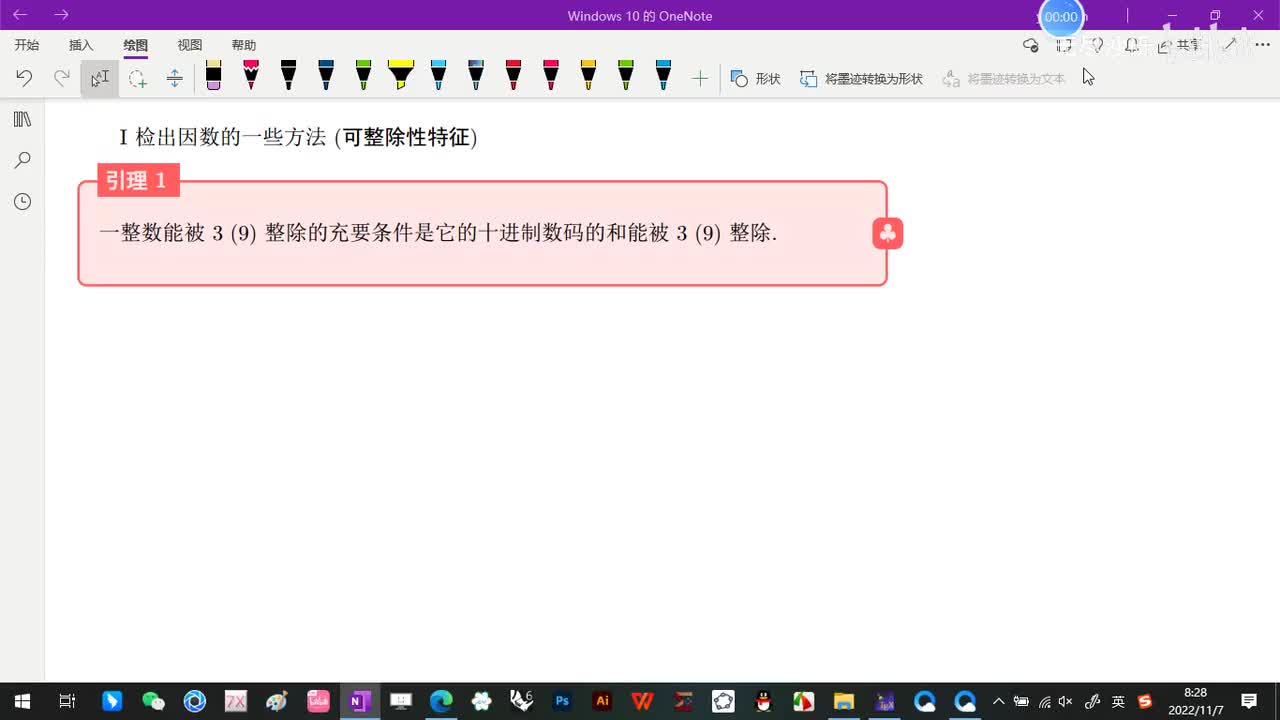Screen dimensions: 1280x720
Task: Open the Insert (插入) tab
Action: tap(81, 45)
